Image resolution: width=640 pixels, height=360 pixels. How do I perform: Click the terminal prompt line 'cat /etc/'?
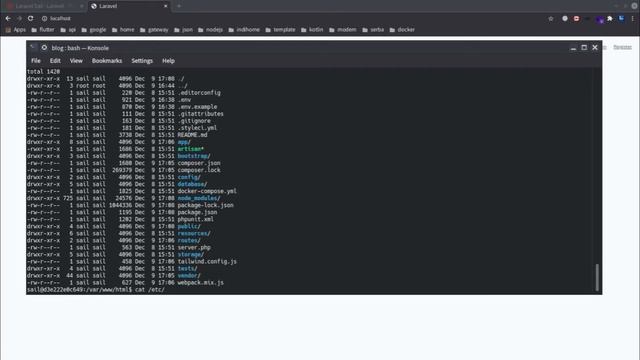tap(96, 290)
